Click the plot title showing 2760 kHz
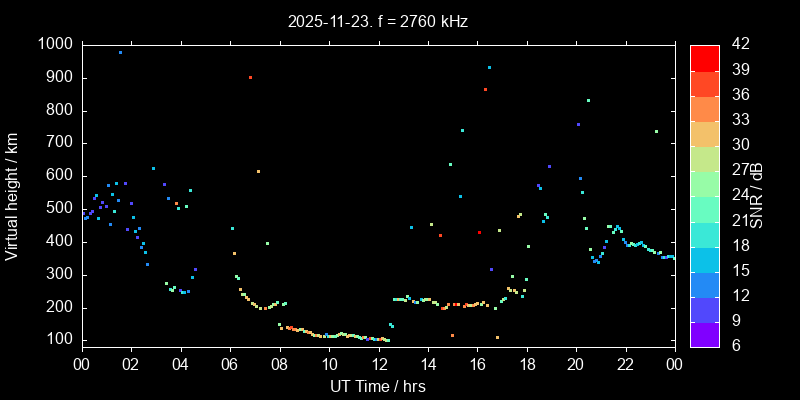The width and height of the screenshot is (800, 400). click(x=377, y=20)
